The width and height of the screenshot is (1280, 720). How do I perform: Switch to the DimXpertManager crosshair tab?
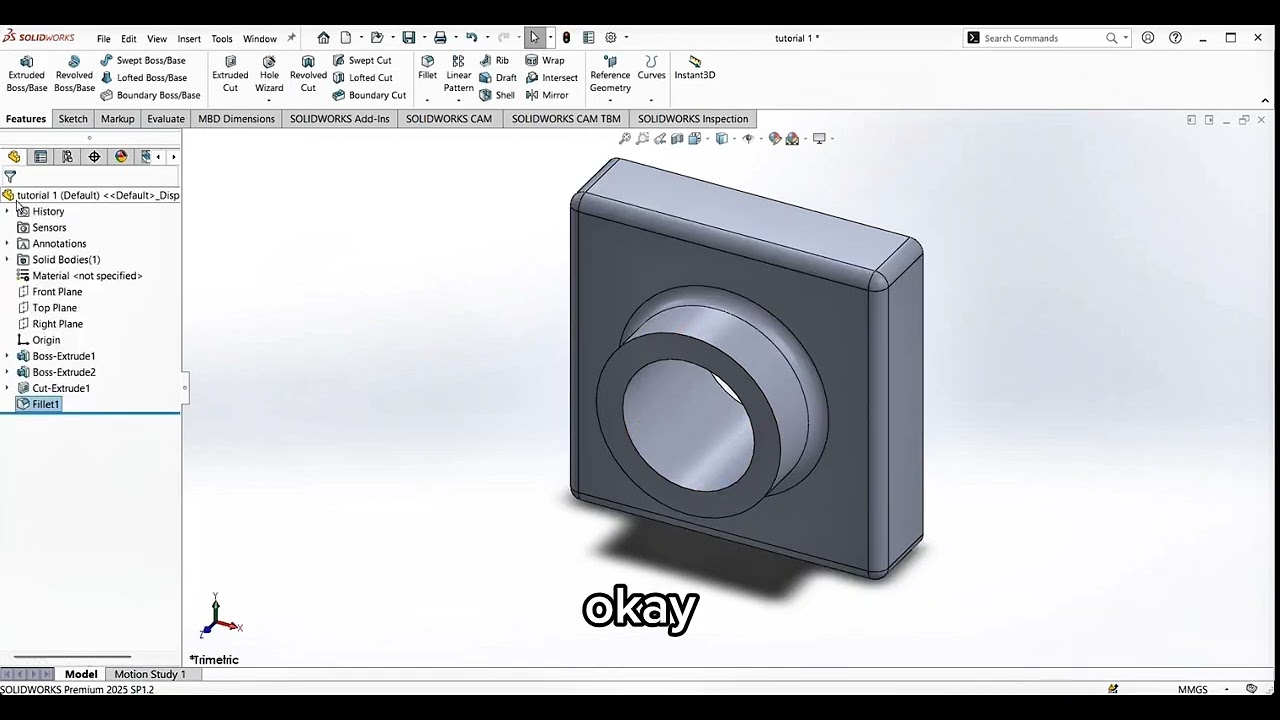[94, 157]
